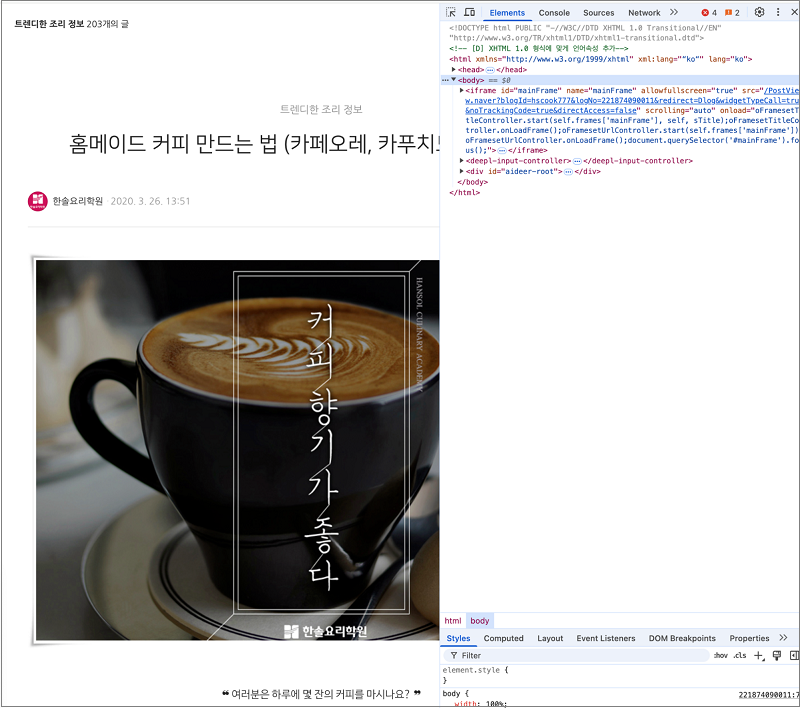Image resolution: width=800 pixels, height=708 pixels.
Task: Select the html breadcrumb item
Action: [x=453, y=621]
